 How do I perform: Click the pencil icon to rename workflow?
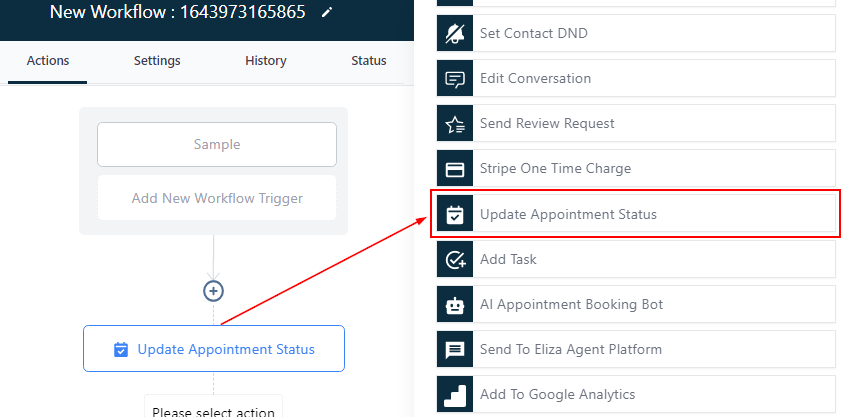[326, 13]
